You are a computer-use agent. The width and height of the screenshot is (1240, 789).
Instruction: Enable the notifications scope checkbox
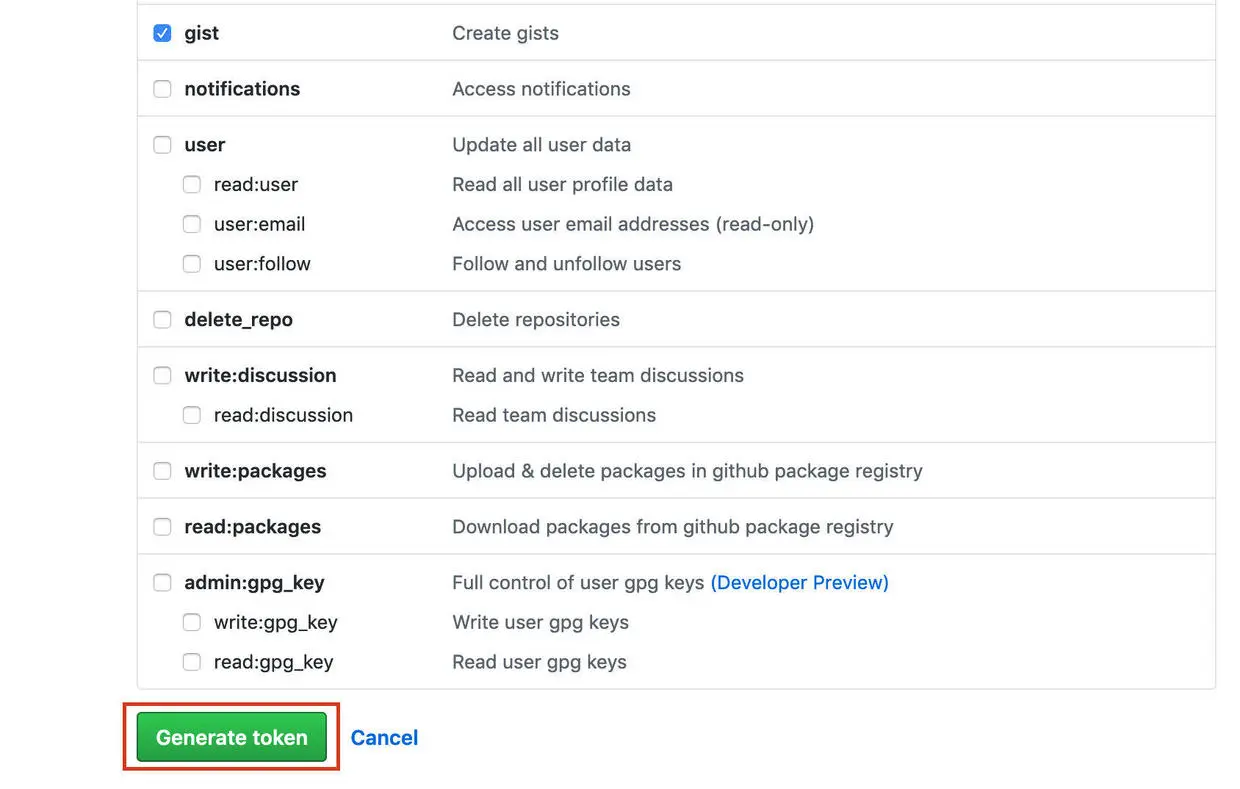click(x=162, y=89)
